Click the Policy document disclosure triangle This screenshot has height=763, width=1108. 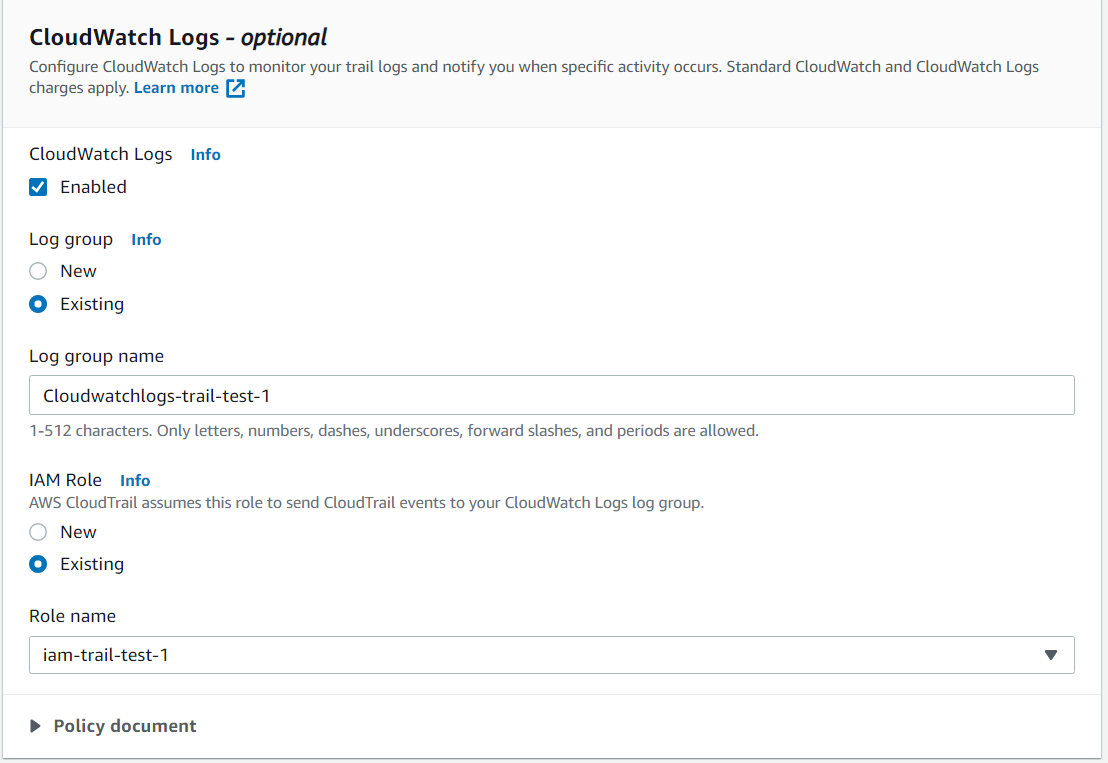click(37, 727)
